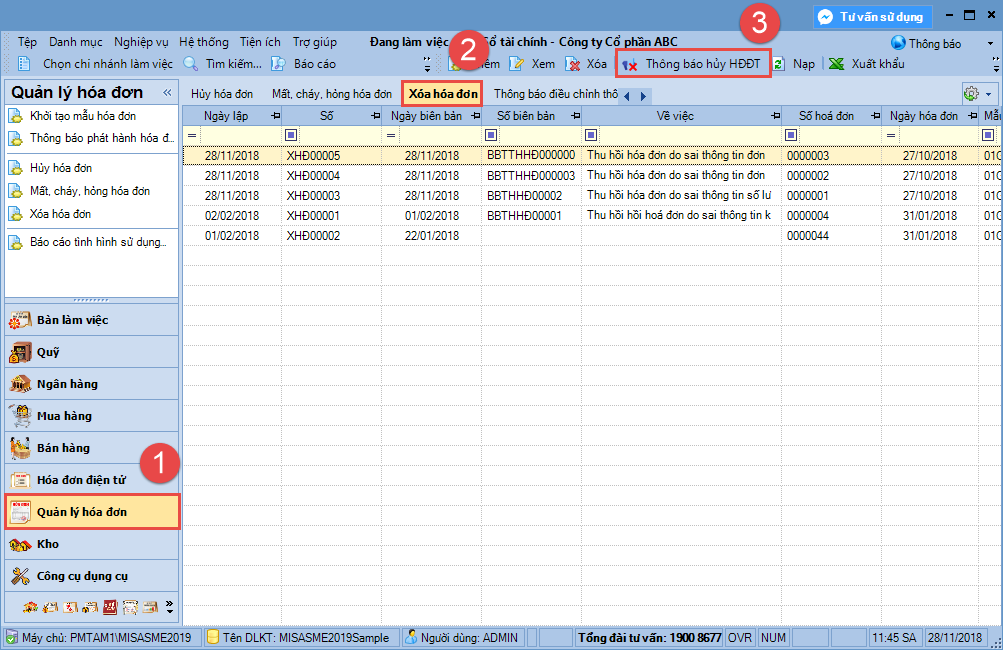Switch to the Hủy hóa đơn tab

point(222,94)
